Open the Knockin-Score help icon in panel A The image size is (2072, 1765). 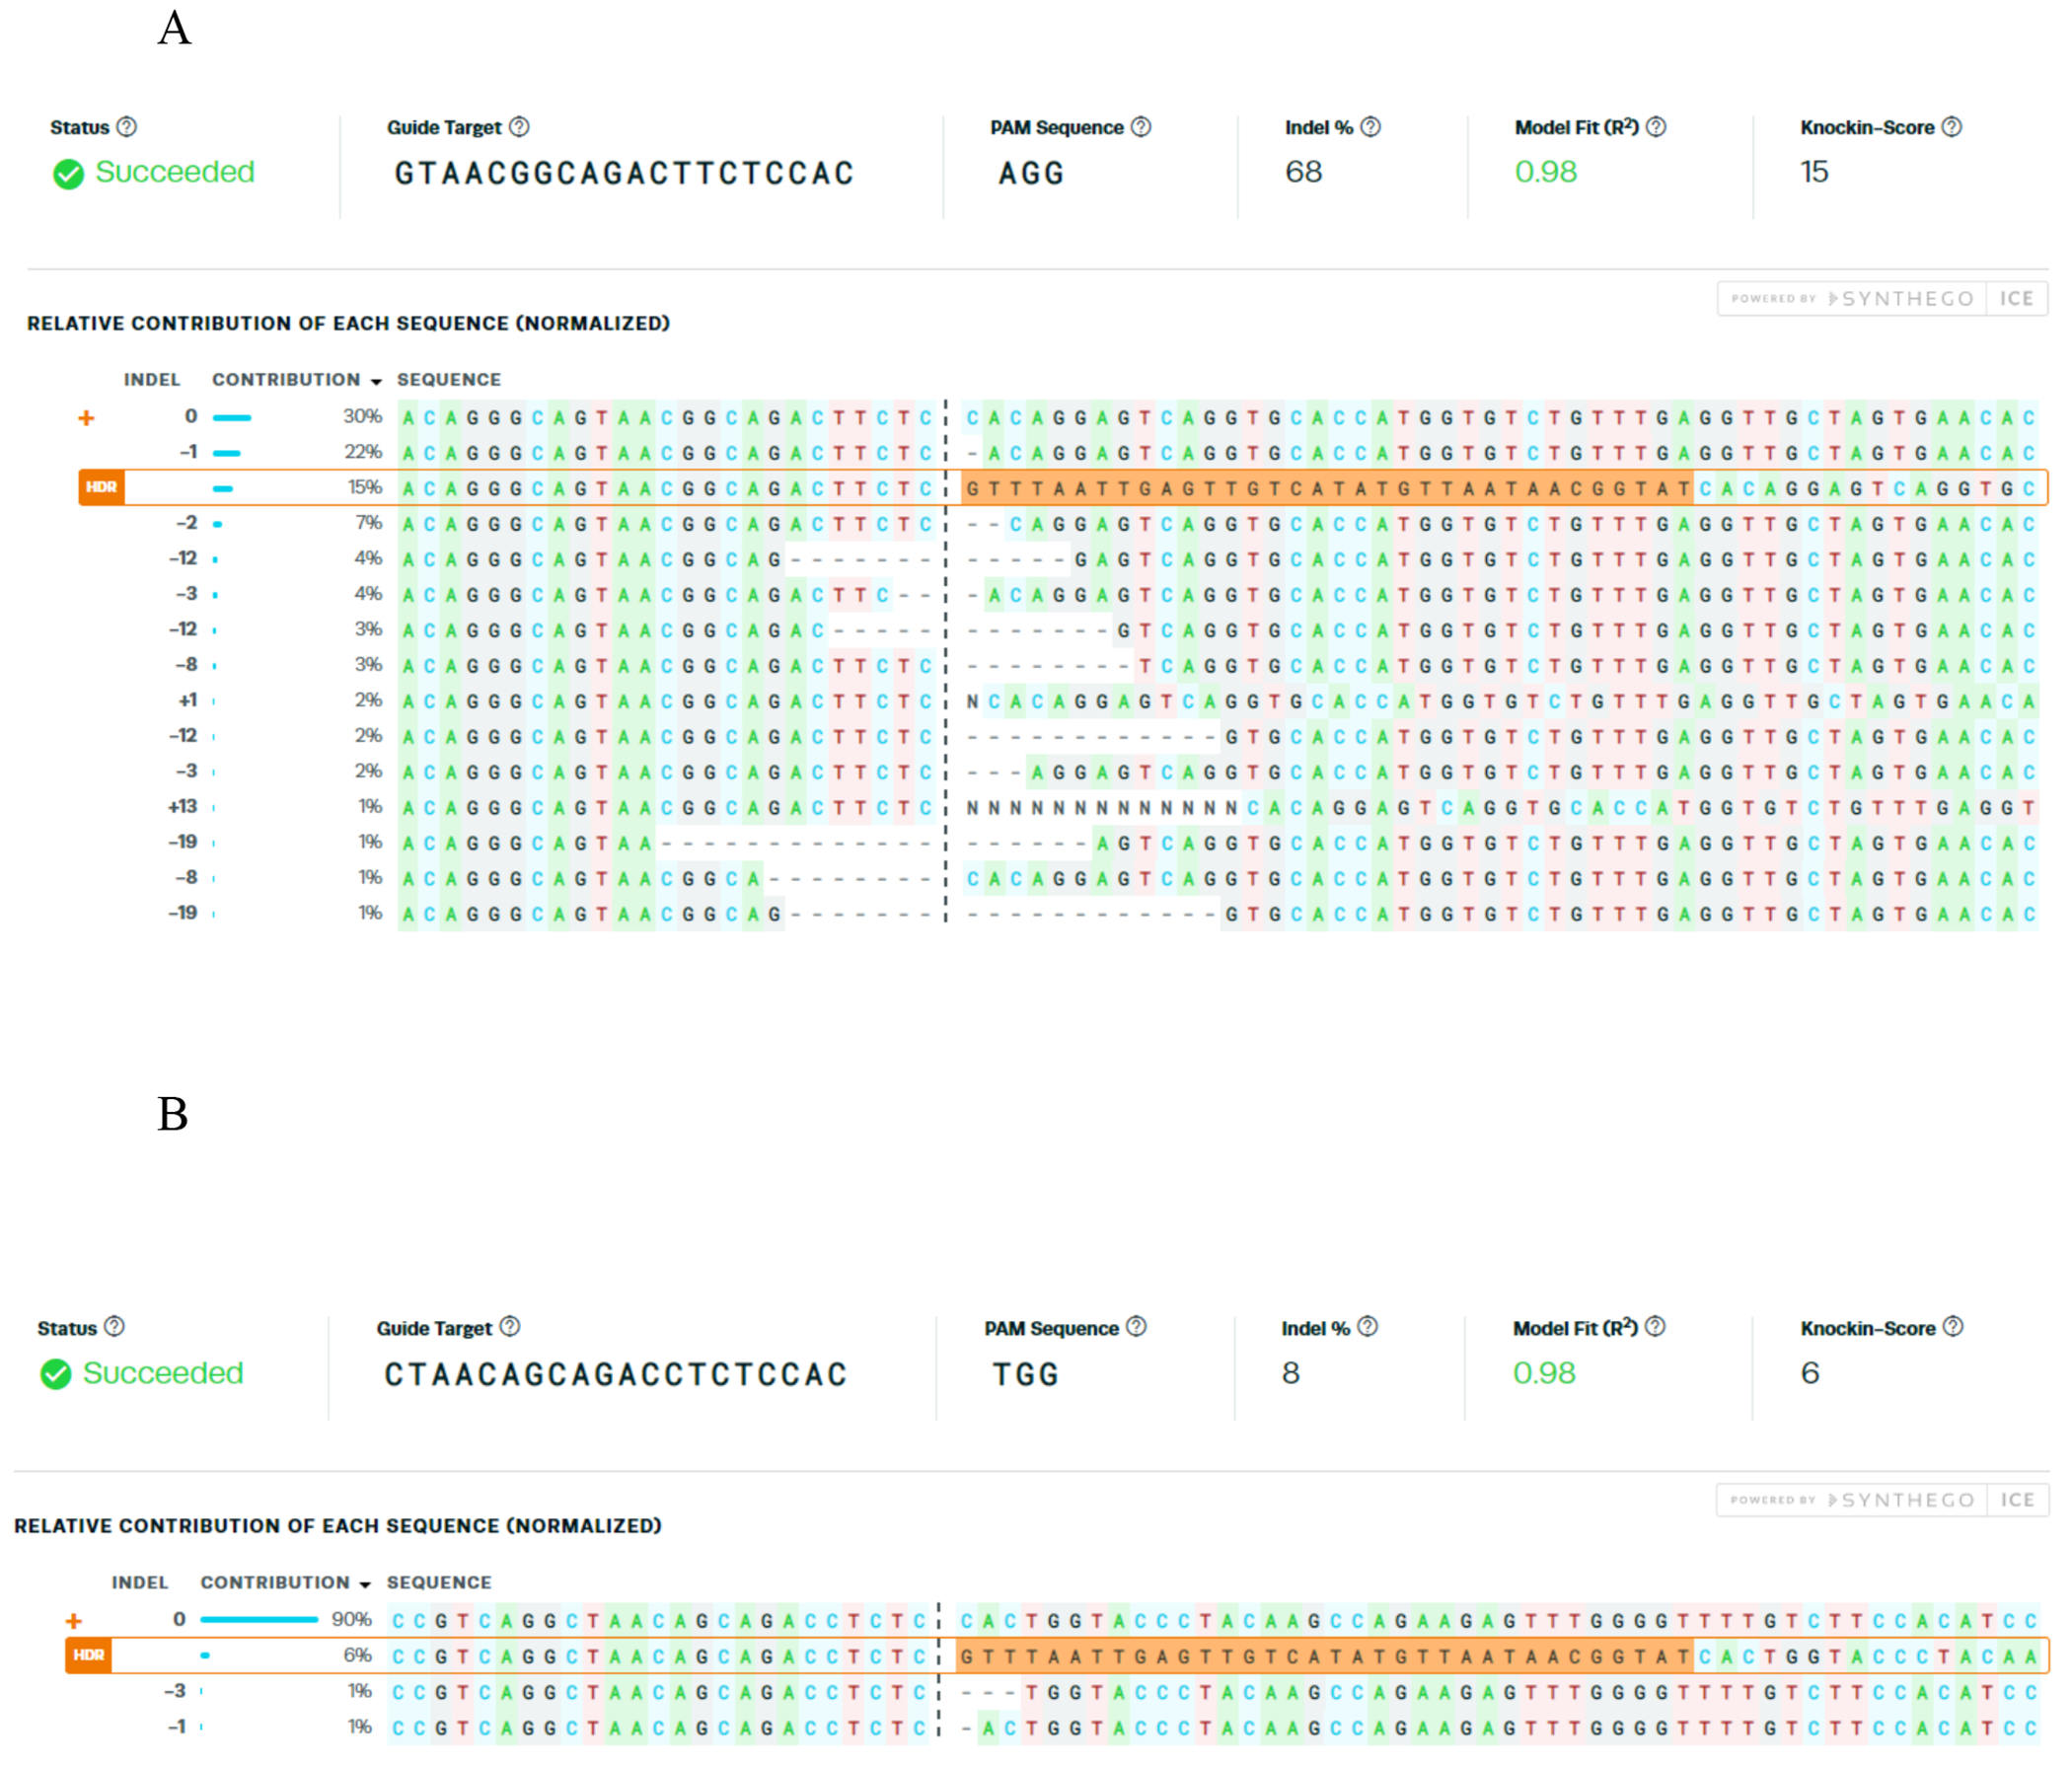(1952, 127)
